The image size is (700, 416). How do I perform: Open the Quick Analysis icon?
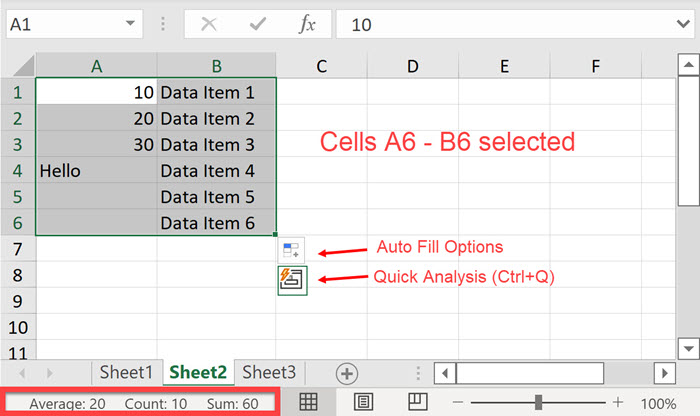[x=292, y=280]
